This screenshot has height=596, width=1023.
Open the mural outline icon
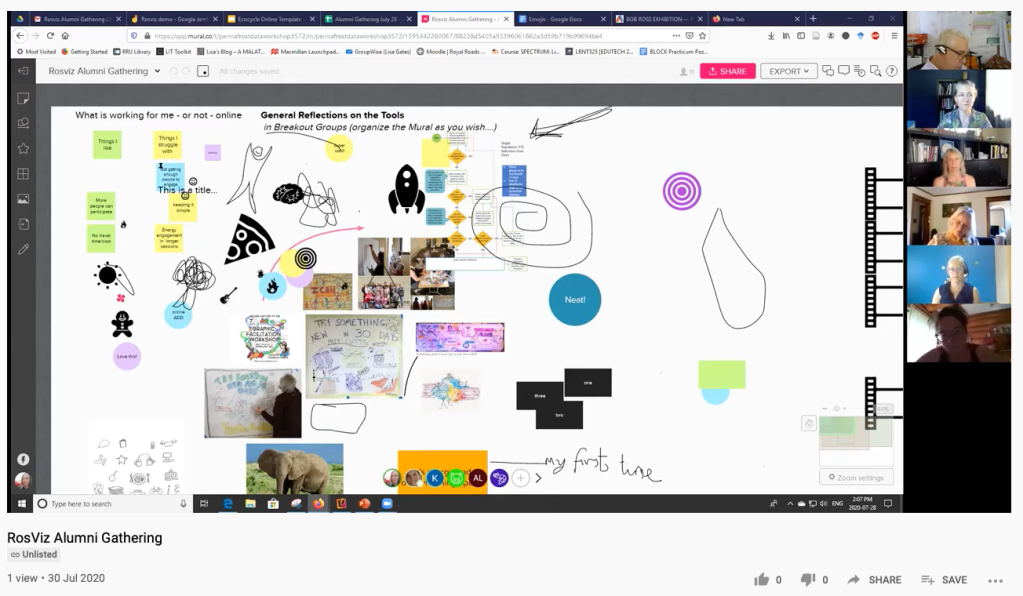tap(203, 71)
